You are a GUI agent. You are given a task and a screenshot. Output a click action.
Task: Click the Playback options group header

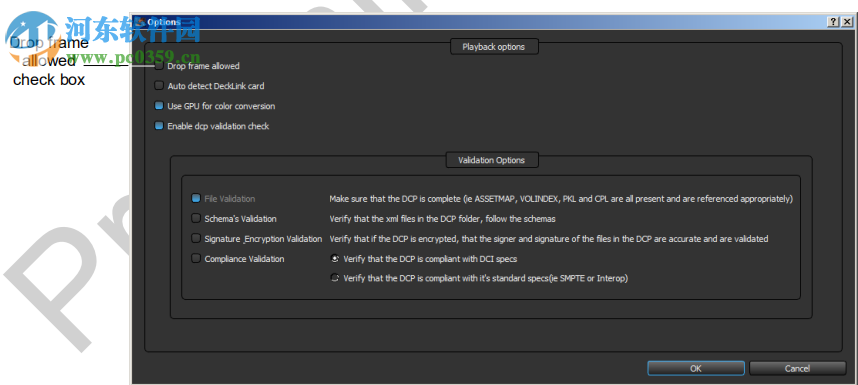point(494,47)
